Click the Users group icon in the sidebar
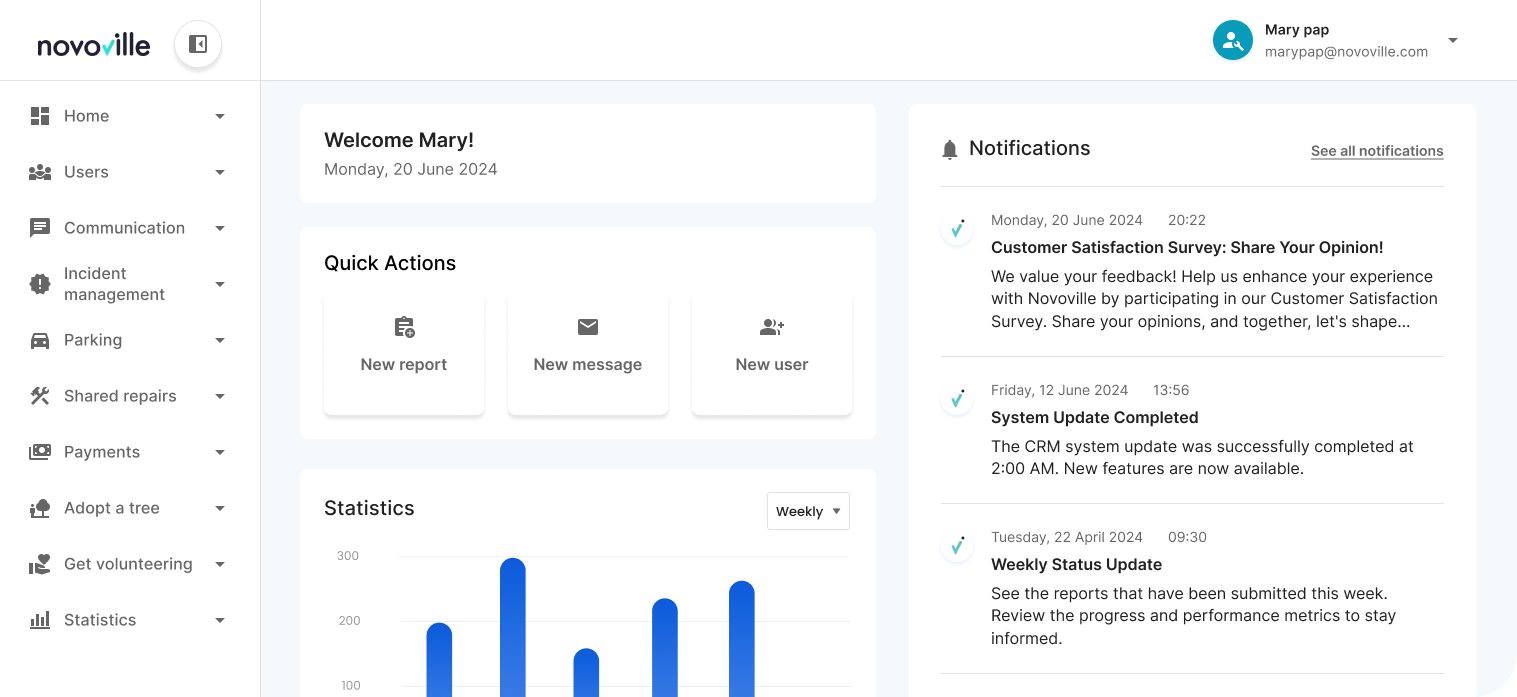Image resolution: width=1517 pixels, height=697 pixels. click(40, 172)
